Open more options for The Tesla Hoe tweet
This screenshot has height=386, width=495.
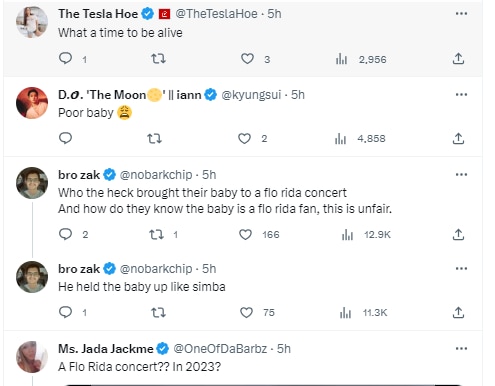tap(461, 14)
